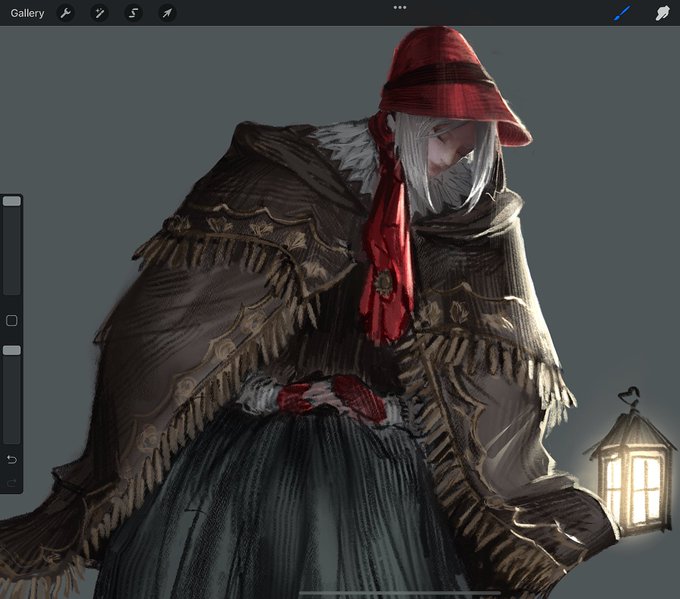Image resolution: width=680 pixels, height=599 pixels.
Task: Return to the Gallery
Action: pyautogui.click(x=27, y=13)
